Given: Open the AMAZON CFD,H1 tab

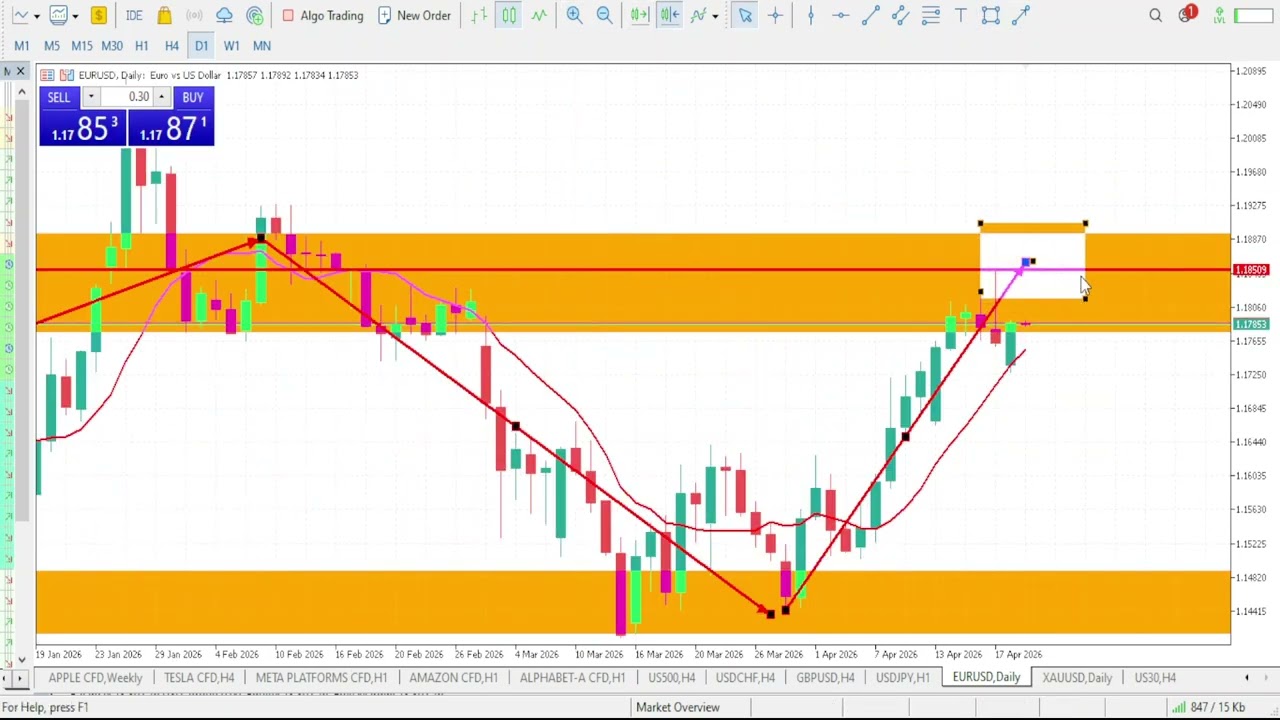Looking at the screenshot, I should pyautogui.click(x=453, y=677).
